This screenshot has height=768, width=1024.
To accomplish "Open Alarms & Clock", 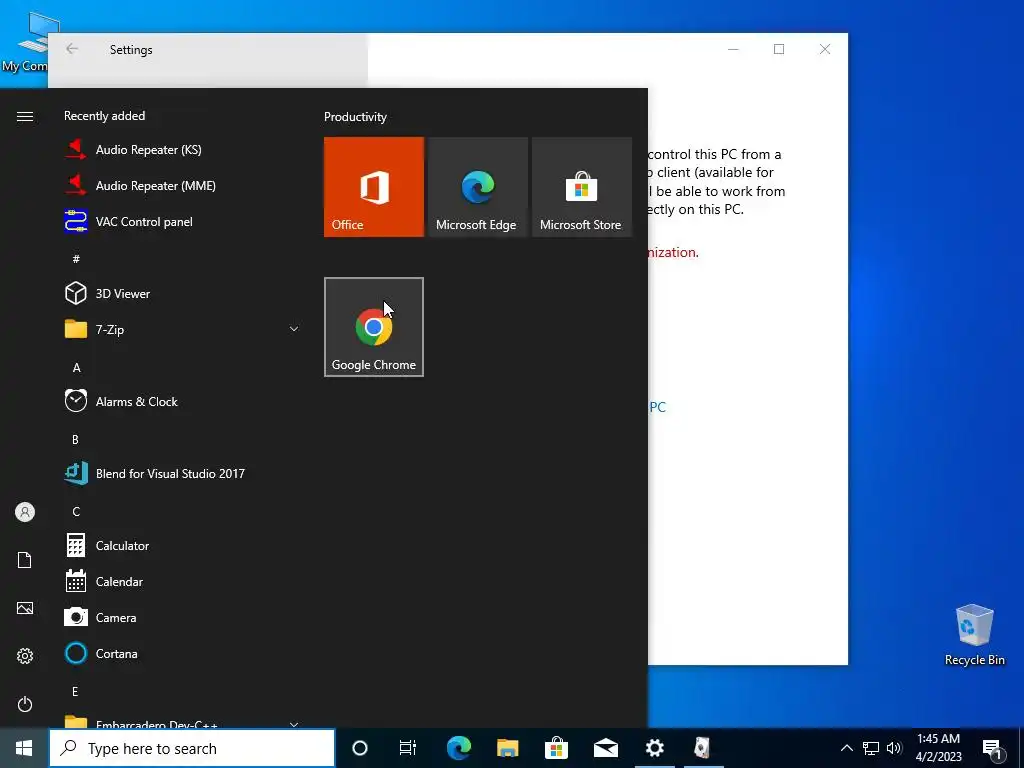I will 182,401.
